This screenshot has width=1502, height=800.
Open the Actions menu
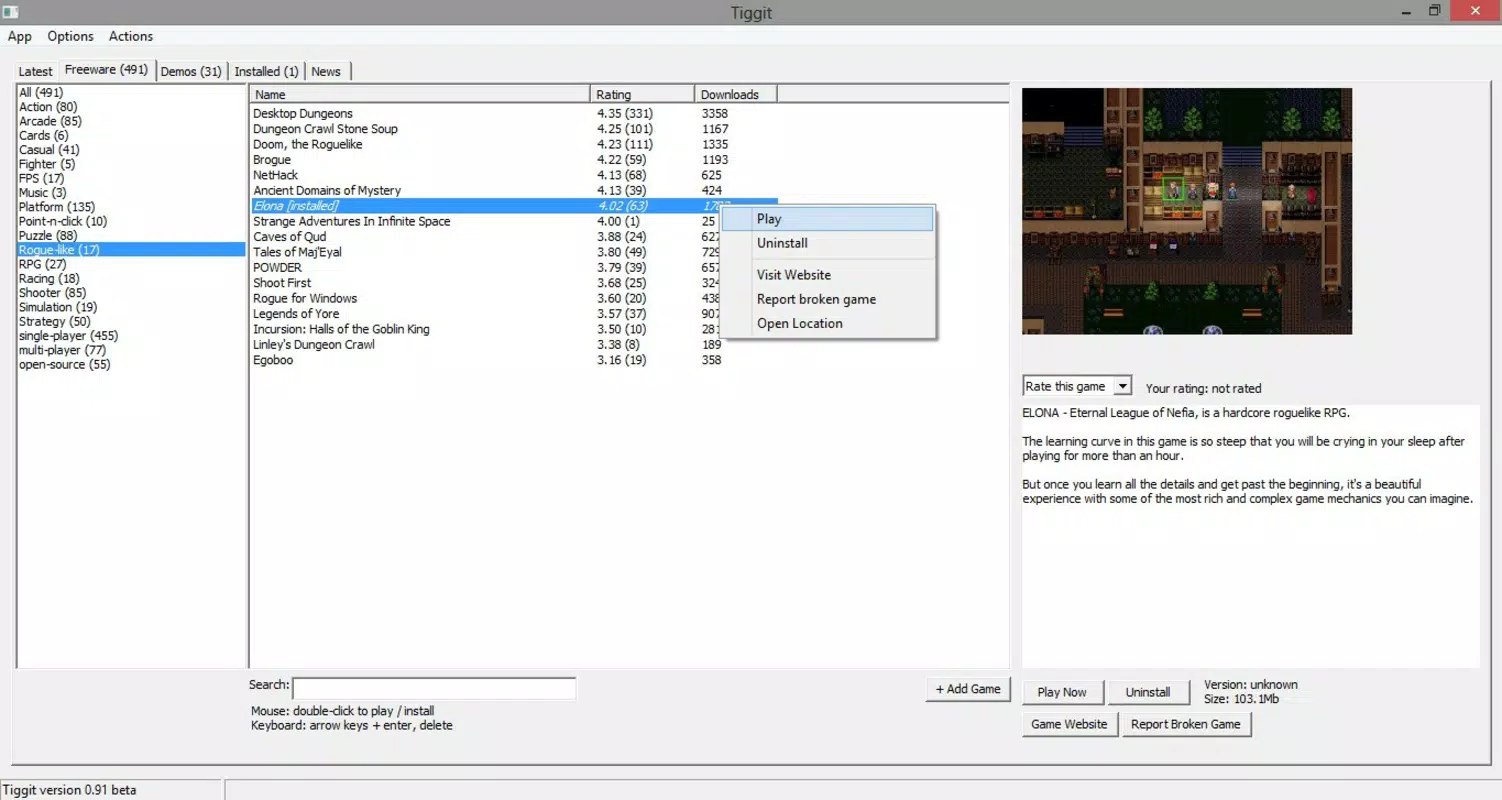click(x=131, y=36)
